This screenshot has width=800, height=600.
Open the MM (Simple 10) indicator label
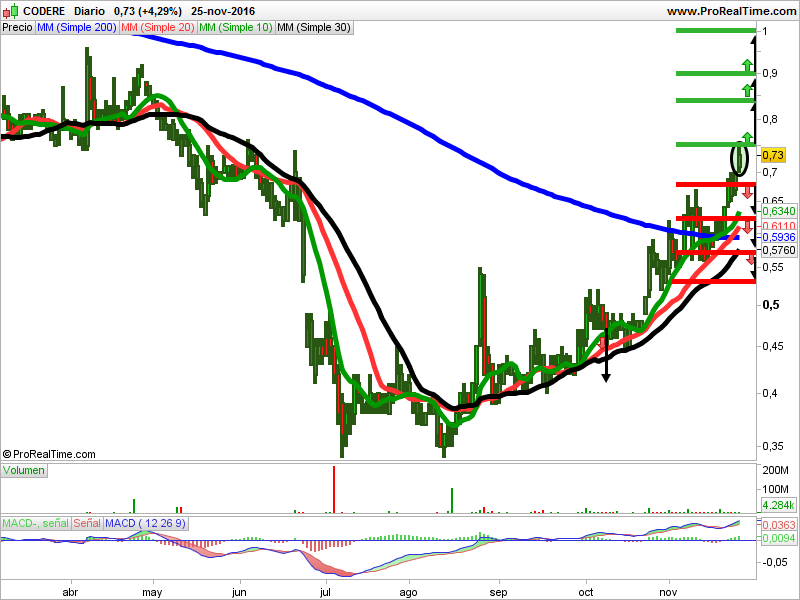tap(236, 28)
